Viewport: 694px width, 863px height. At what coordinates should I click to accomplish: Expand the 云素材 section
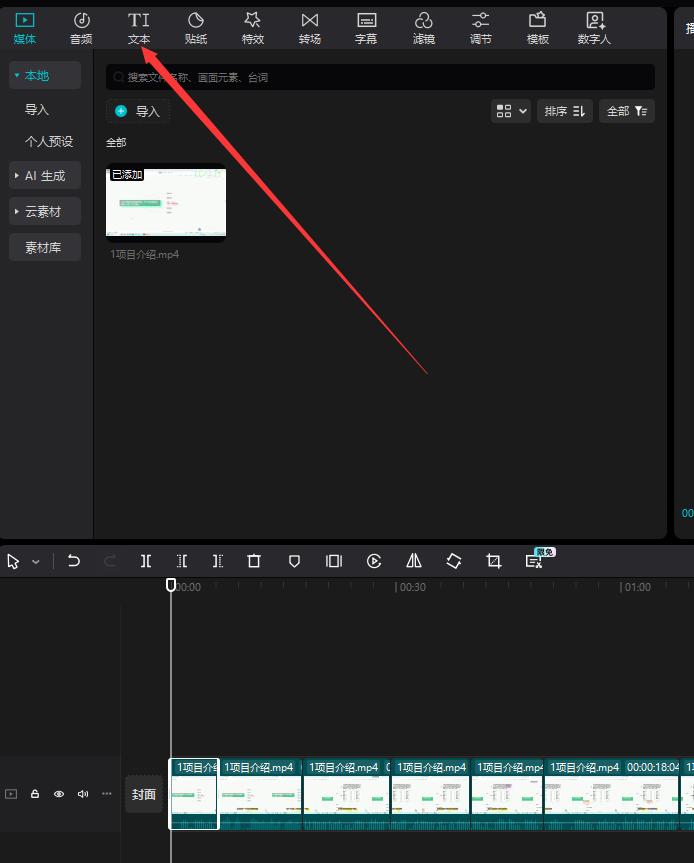point(45,212)
